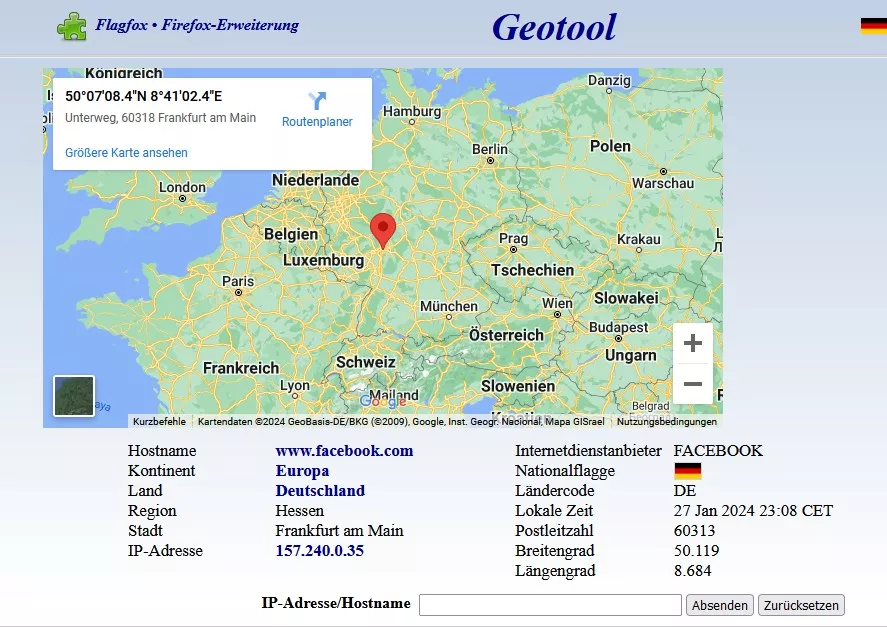Click the local time 27 Jan 2024 23:08 CET
The width and height of the screenshot is (887, 627).
[x=753, y=510]
